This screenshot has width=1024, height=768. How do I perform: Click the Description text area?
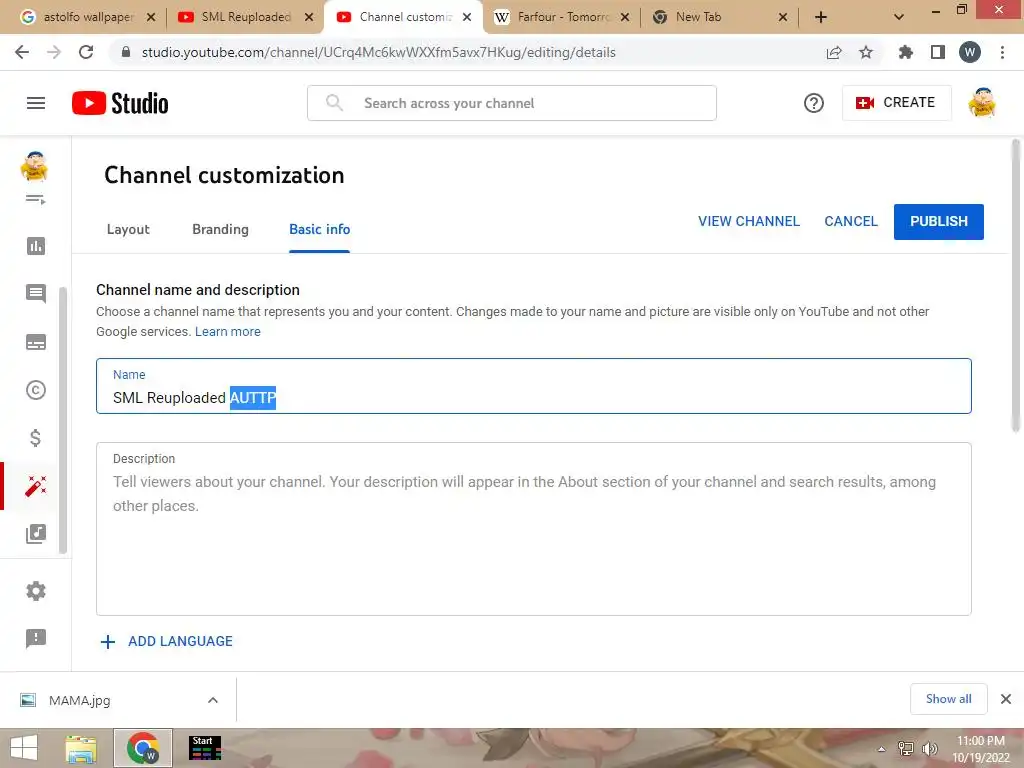point(534,529)
